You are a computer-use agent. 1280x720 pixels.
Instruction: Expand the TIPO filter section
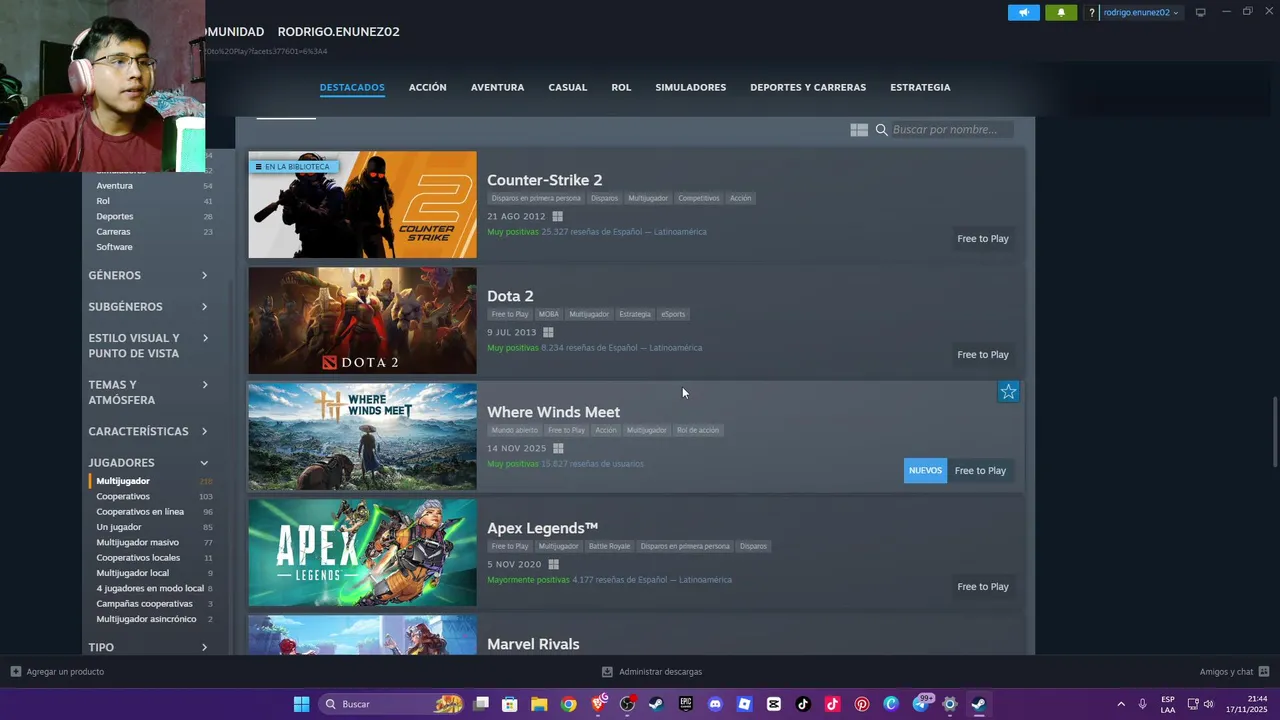(148, 647)
